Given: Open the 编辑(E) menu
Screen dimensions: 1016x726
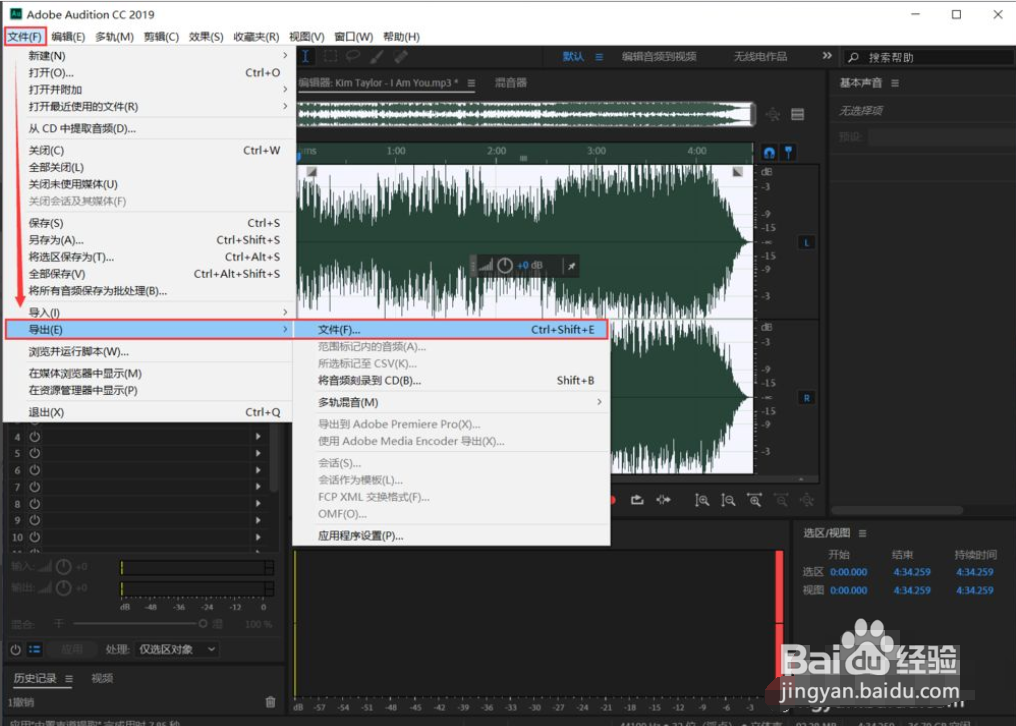Looking at the screenshot, I should pyautogui.click(x=68, y=37).
